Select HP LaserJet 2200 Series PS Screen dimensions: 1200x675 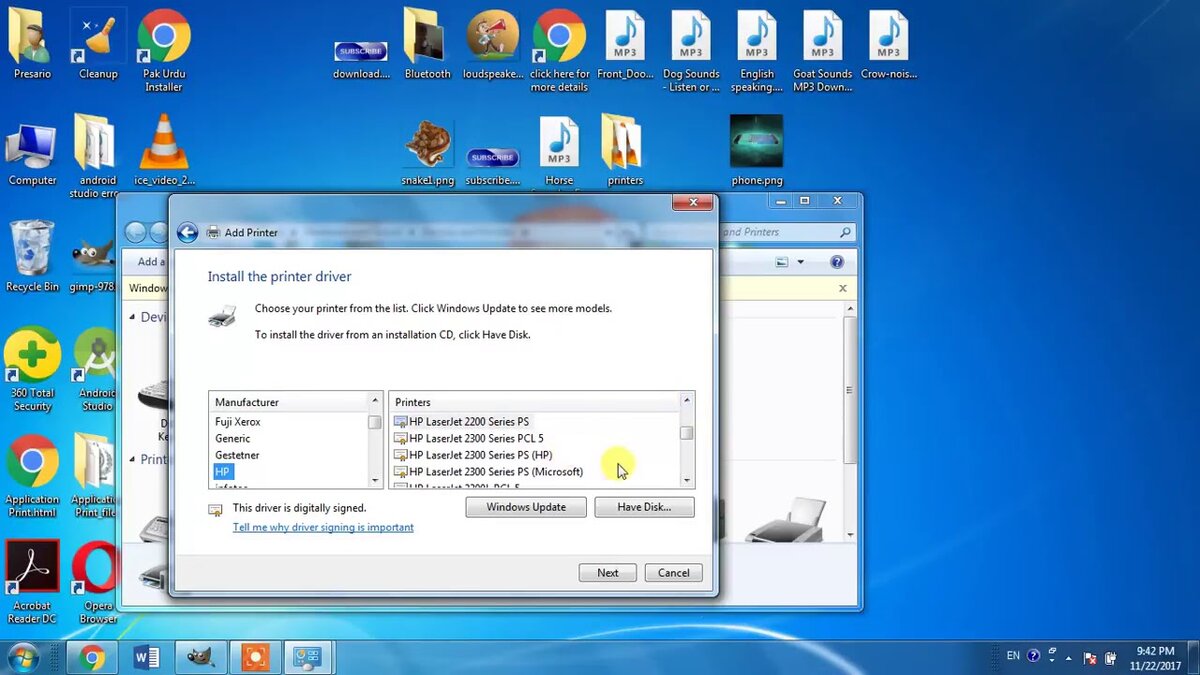462,422
